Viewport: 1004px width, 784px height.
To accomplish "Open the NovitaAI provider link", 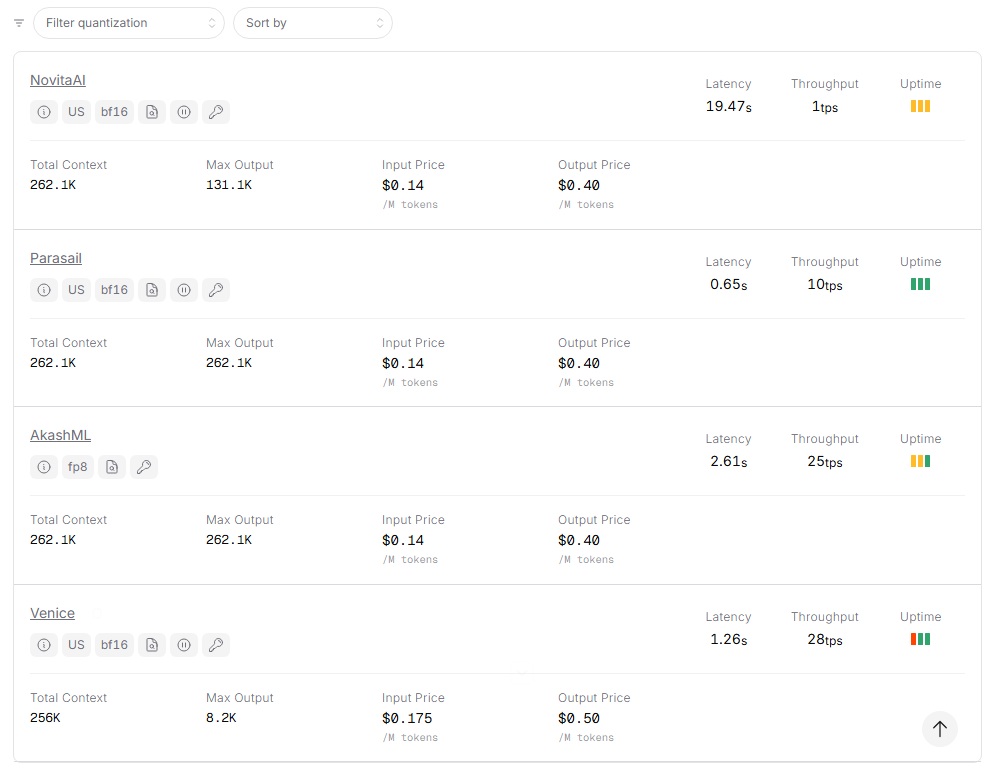I will tap(58, 80).
